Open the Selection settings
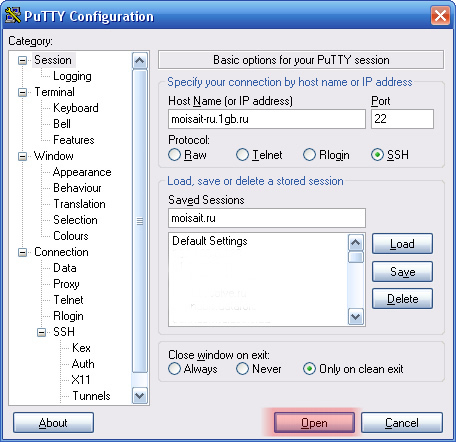The width and height of the screenshot is (456, 442). pyautogui.click(x=75, y=220)
